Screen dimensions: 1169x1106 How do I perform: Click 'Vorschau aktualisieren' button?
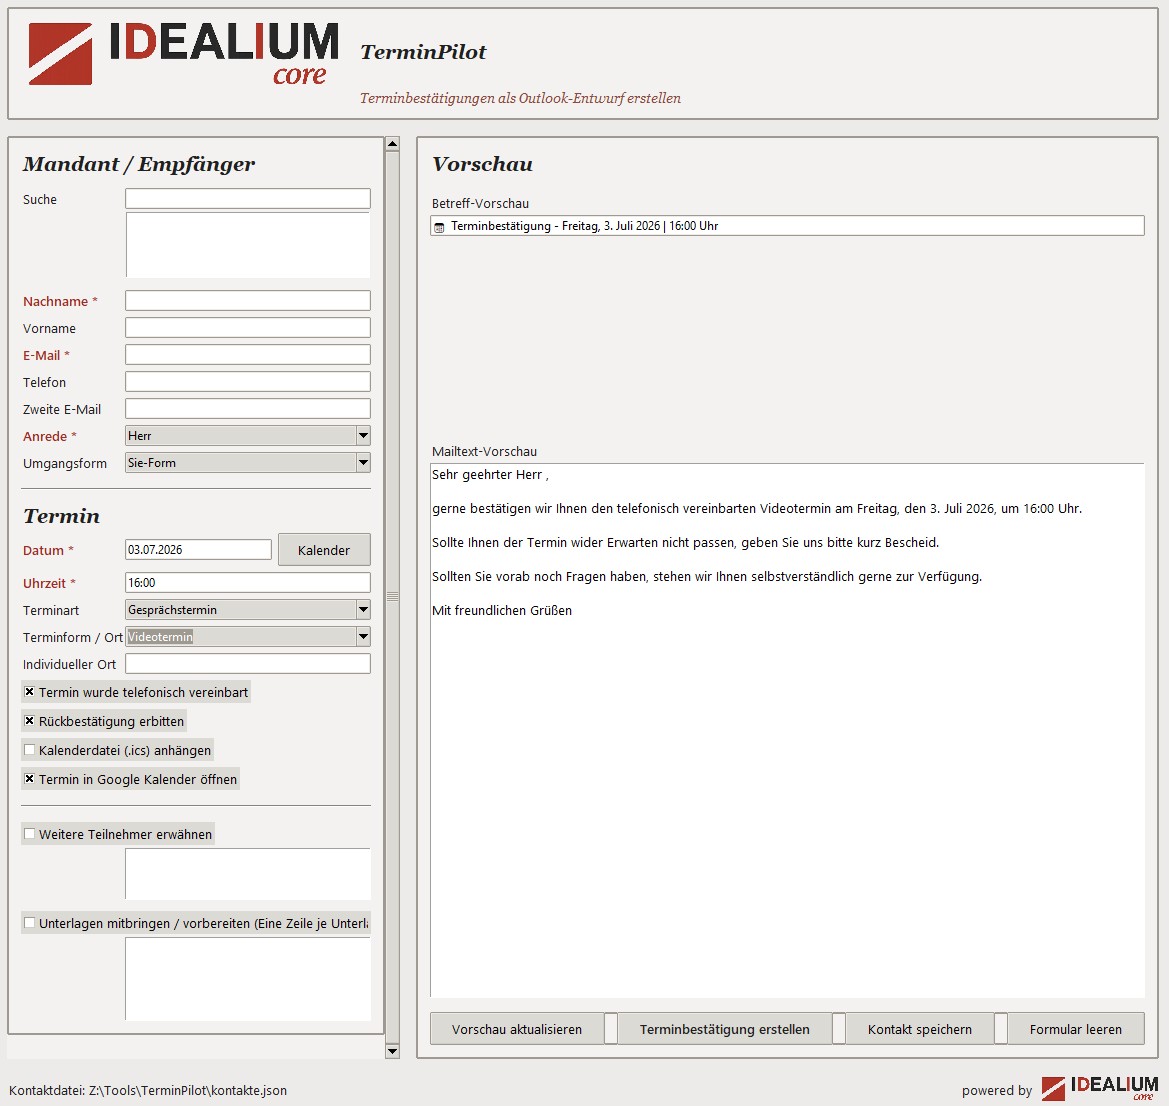coord(517,1029)
